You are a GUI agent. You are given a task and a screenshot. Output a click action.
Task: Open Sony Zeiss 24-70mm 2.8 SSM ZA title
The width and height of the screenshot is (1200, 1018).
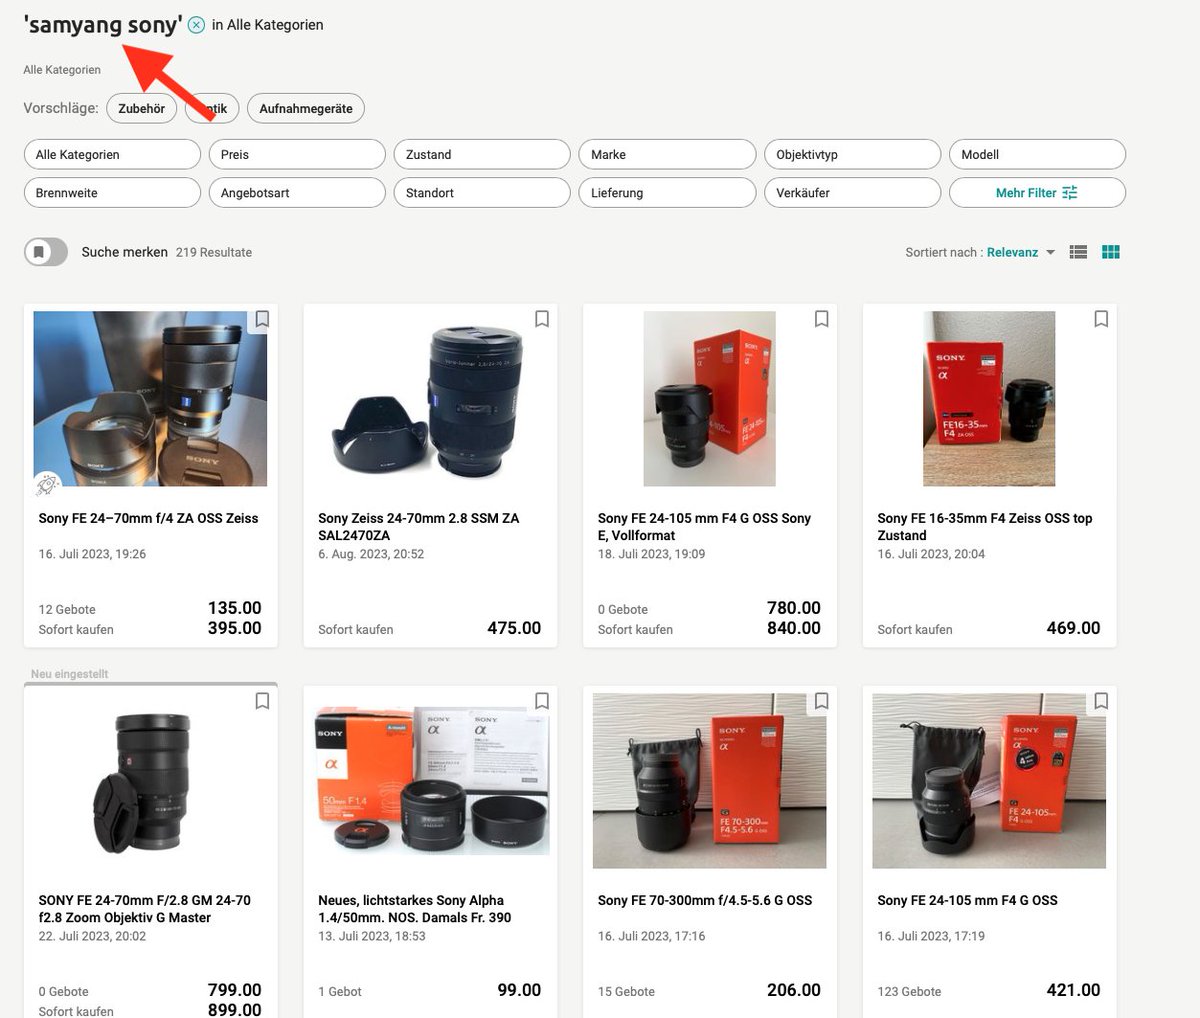tap(419, 526)
